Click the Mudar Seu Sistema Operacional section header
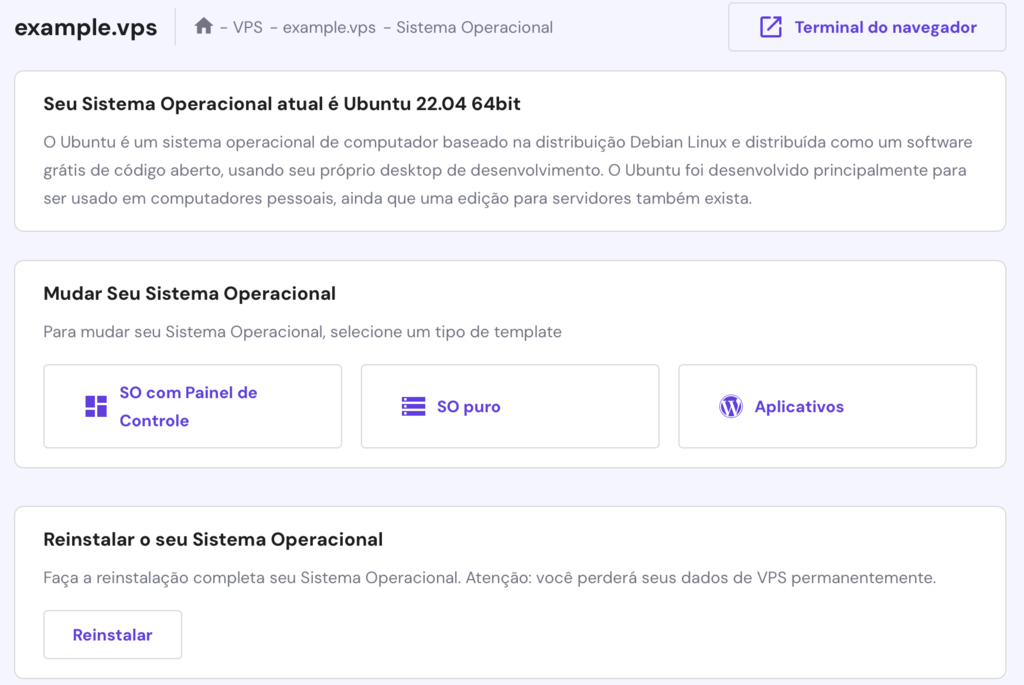Screen dimensions: 1024x685 coord(188,293)
